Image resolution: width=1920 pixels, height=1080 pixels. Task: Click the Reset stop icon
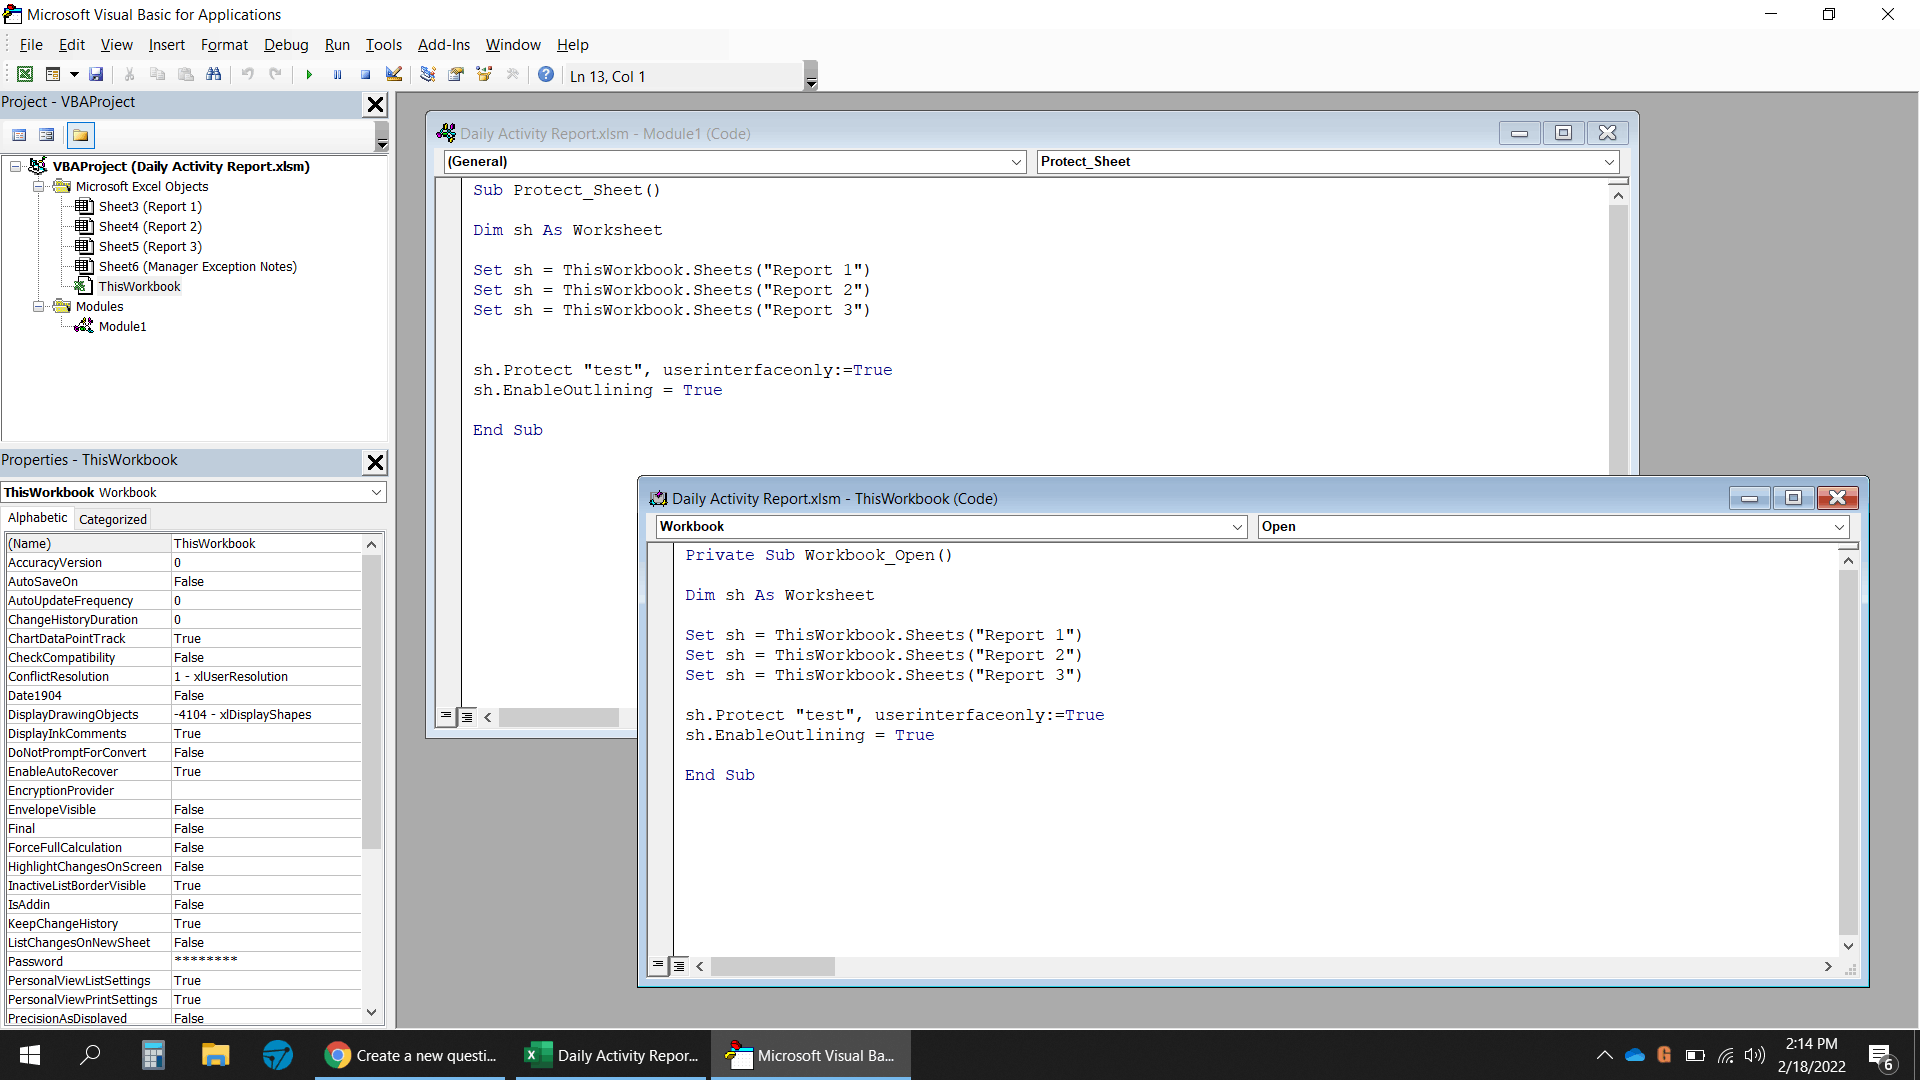coord(366,75)
